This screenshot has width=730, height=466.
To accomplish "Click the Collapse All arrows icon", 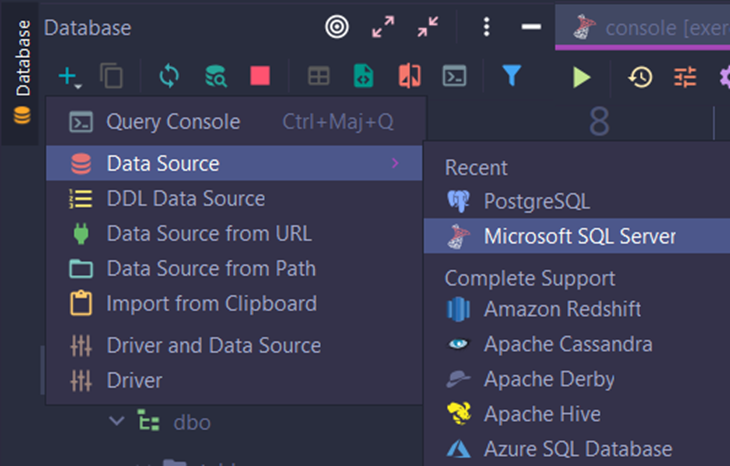I will pyautogui.click(x=430, y=28).
